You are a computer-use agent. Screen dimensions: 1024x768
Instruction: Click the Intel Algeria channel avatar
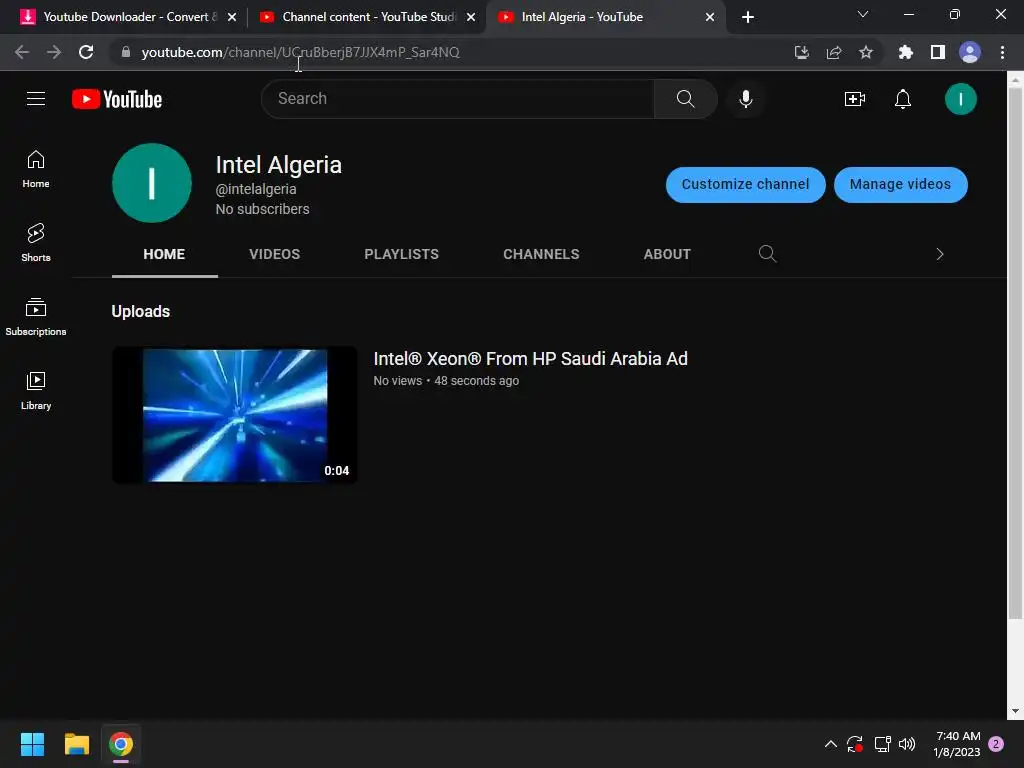(152, 183)
